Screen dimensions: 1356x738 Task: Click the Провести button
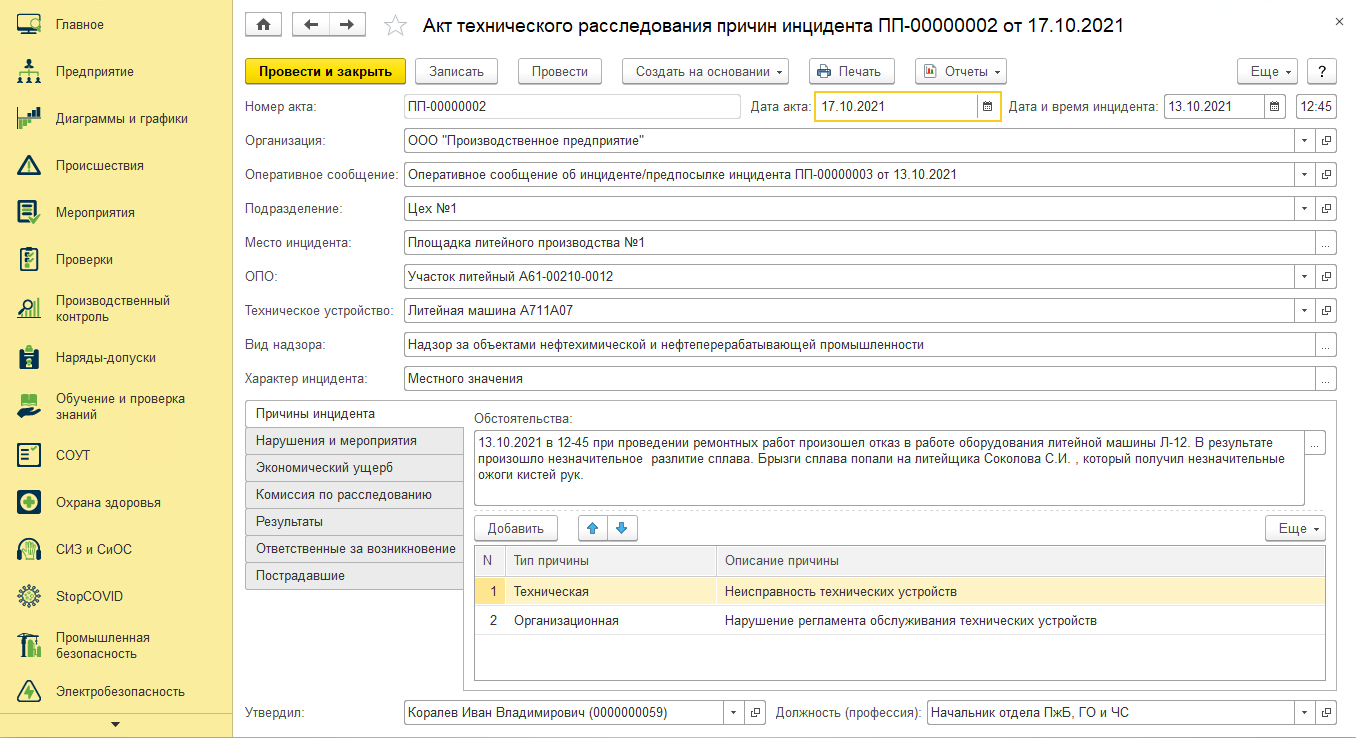(560, 71)
